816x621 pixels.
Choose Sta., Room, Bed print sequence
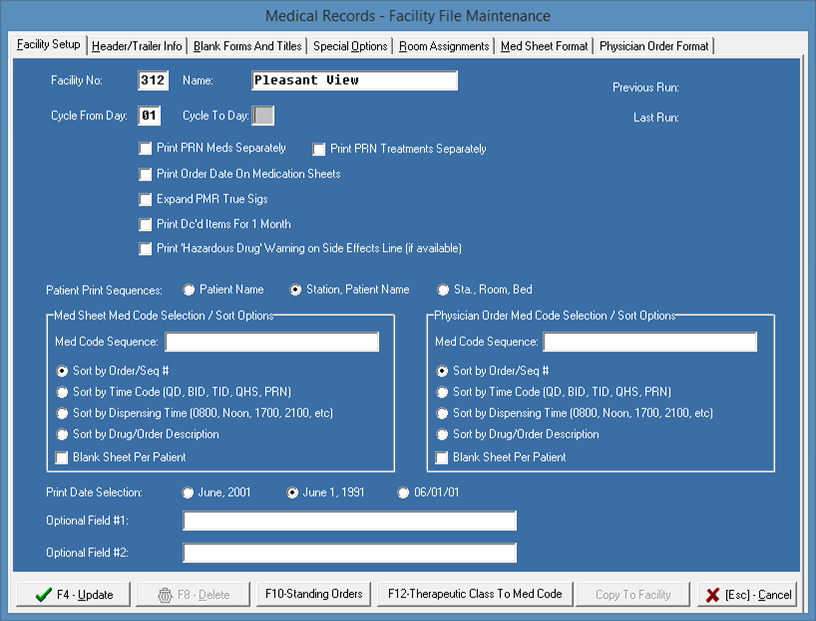tap(443, 290)
